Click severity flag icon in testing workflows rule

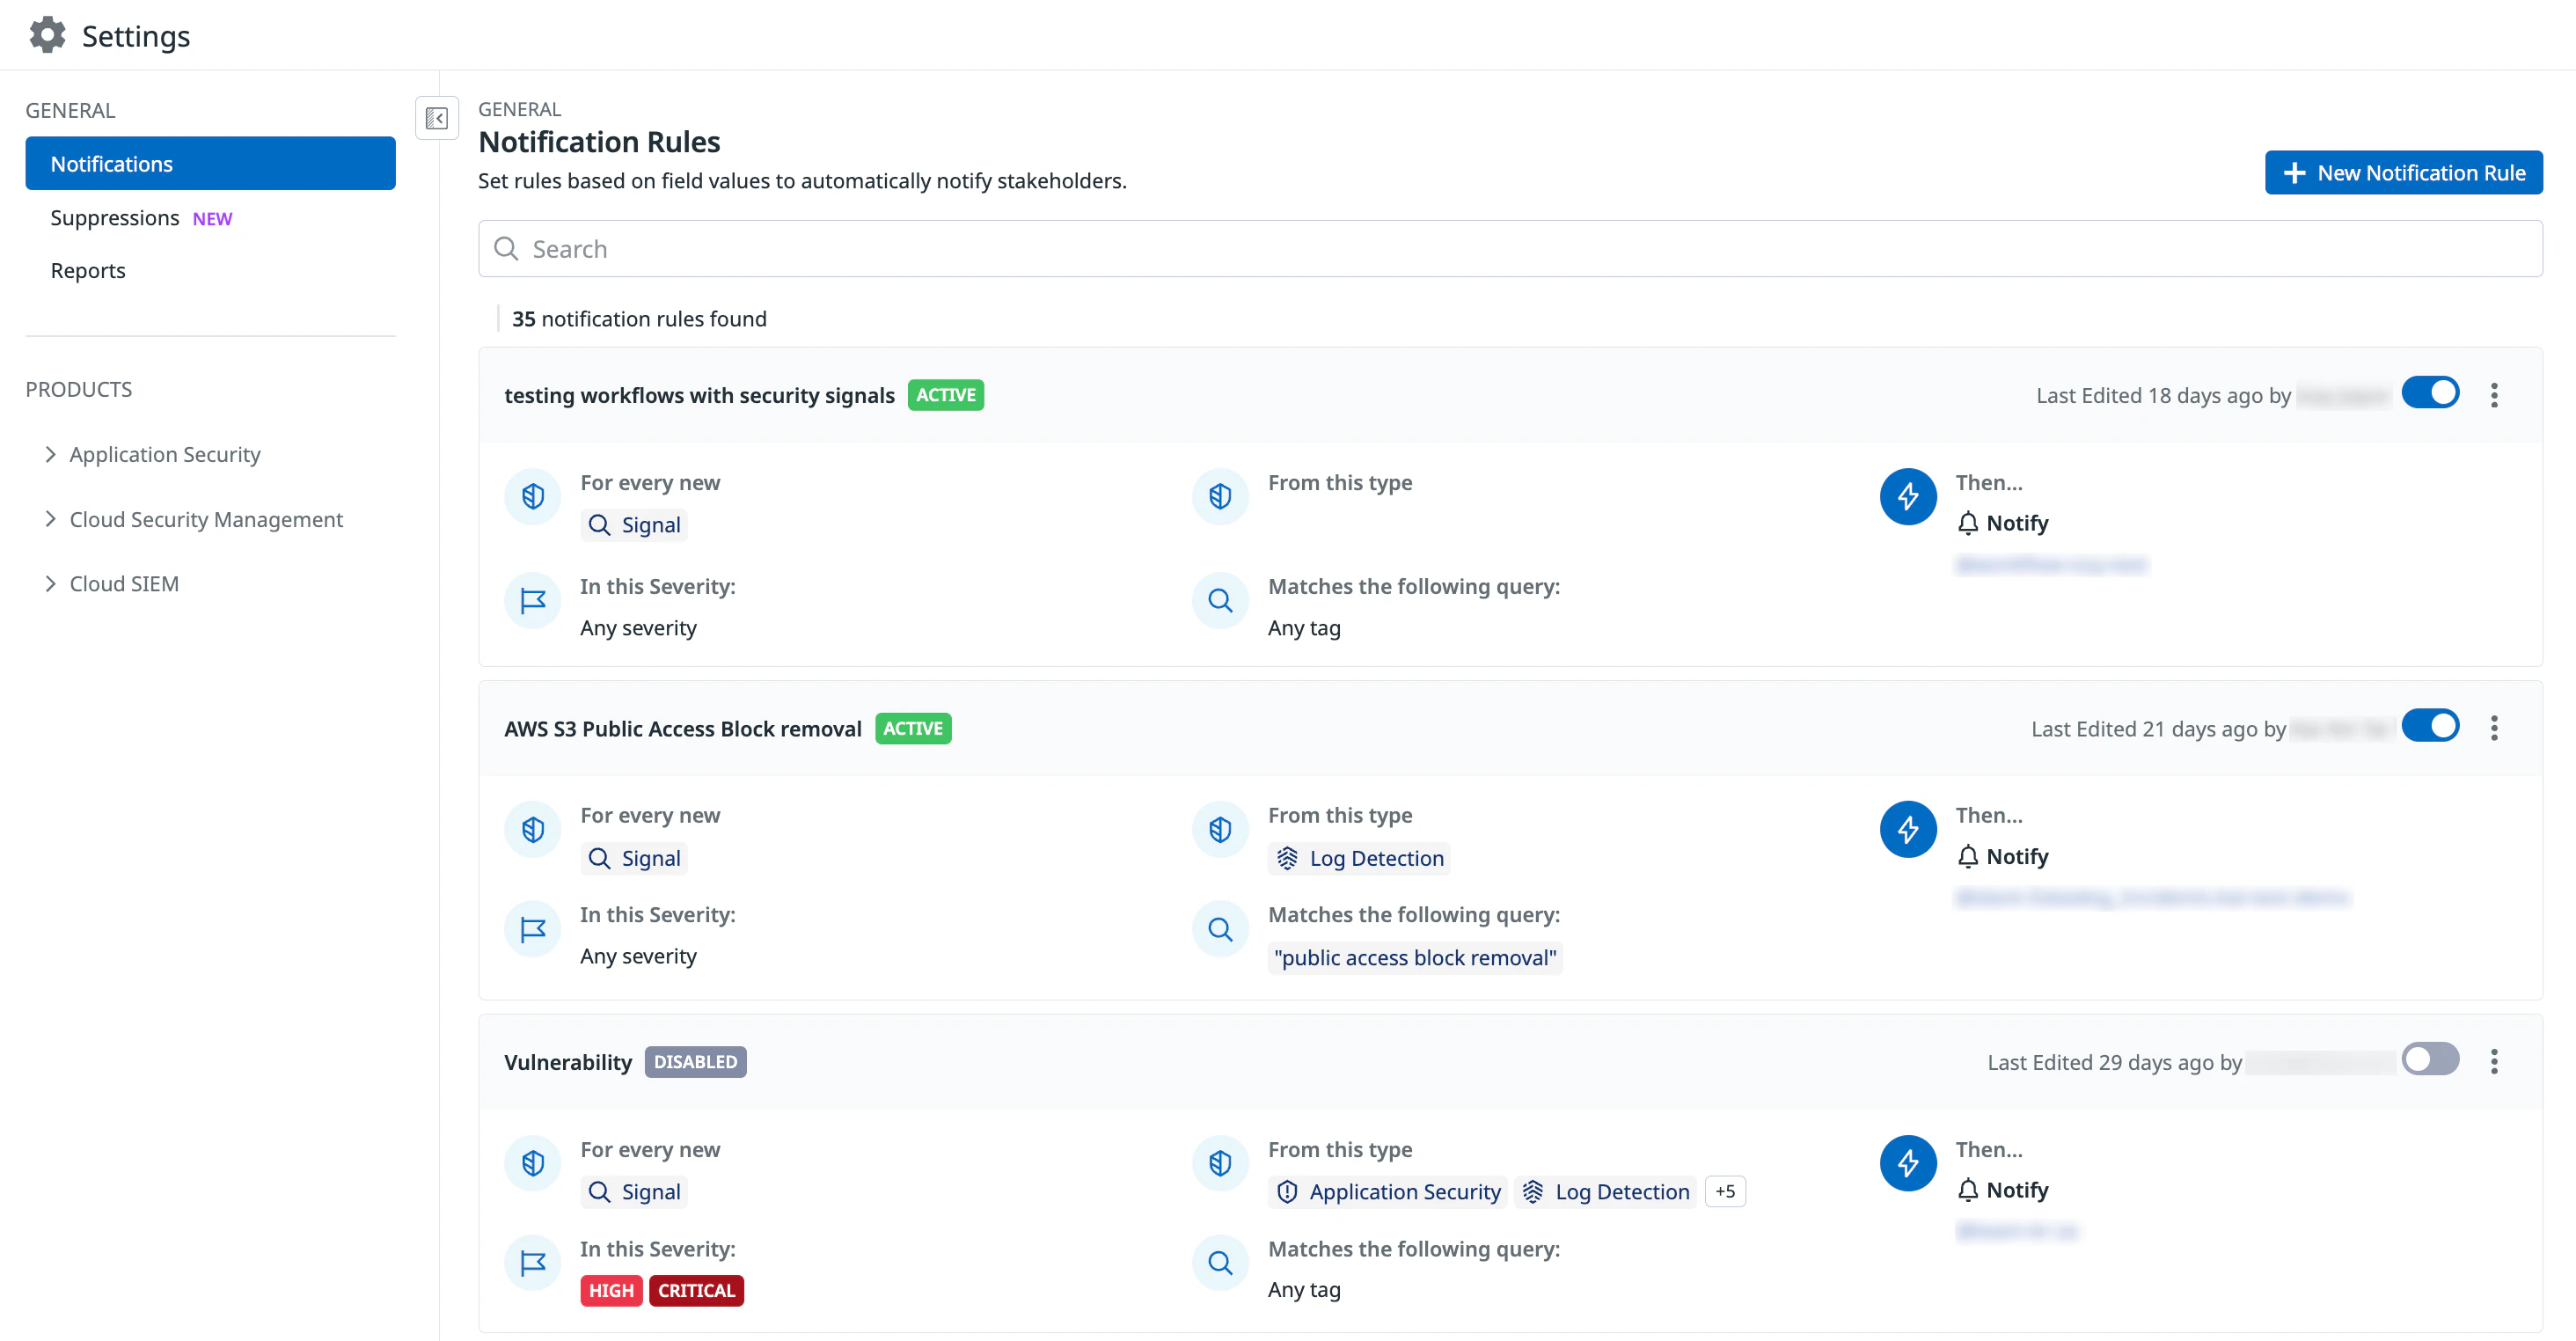coord(533,600)
